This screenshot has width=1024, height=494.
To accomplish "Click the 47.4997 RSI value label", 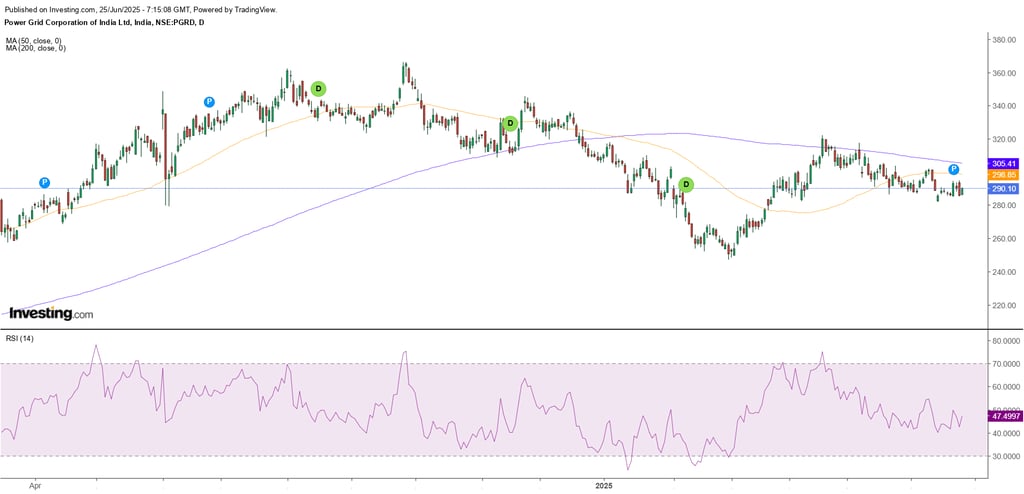I will tap(1005, 415).
